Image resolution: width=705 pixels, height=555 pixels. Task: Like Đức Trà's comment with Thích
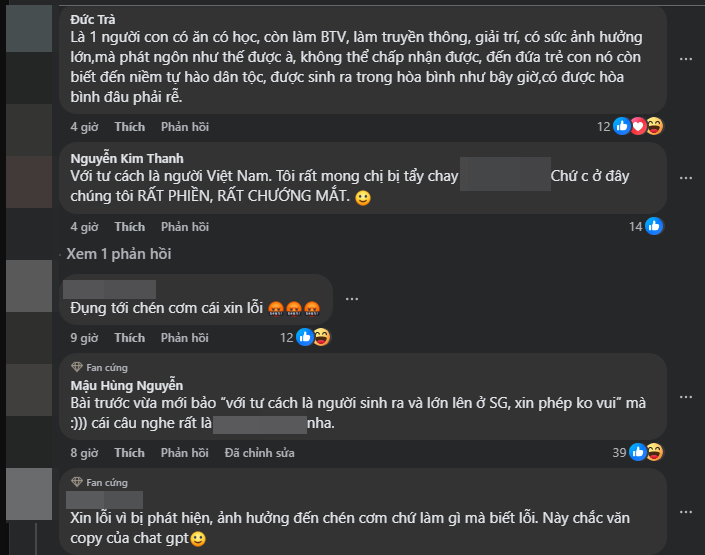pos(130,127)
